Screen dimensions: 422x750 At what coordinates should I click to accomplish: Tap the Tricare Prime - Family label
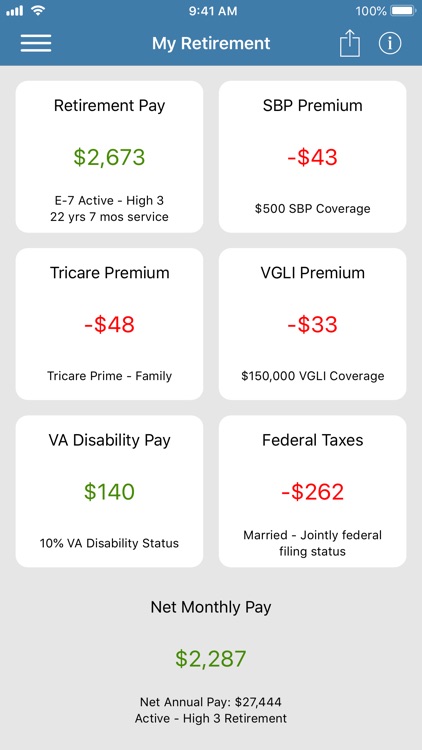pos(110,376)
